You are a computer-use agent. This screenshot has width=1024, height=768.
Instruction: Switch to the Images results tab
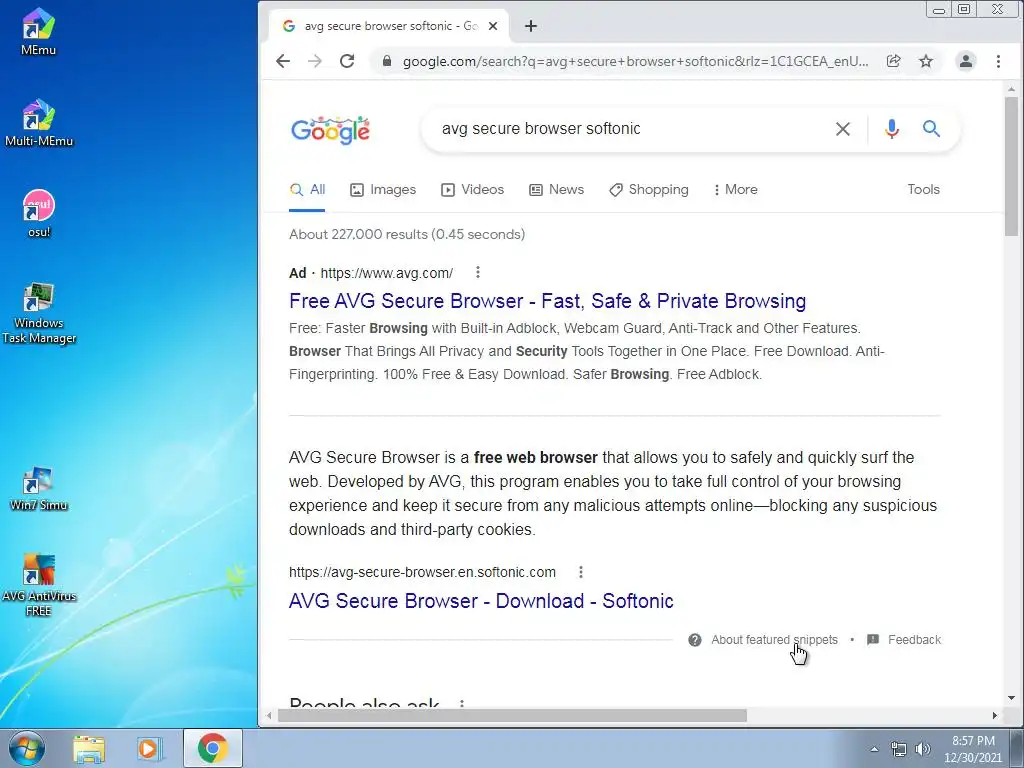tap(383, 189)
